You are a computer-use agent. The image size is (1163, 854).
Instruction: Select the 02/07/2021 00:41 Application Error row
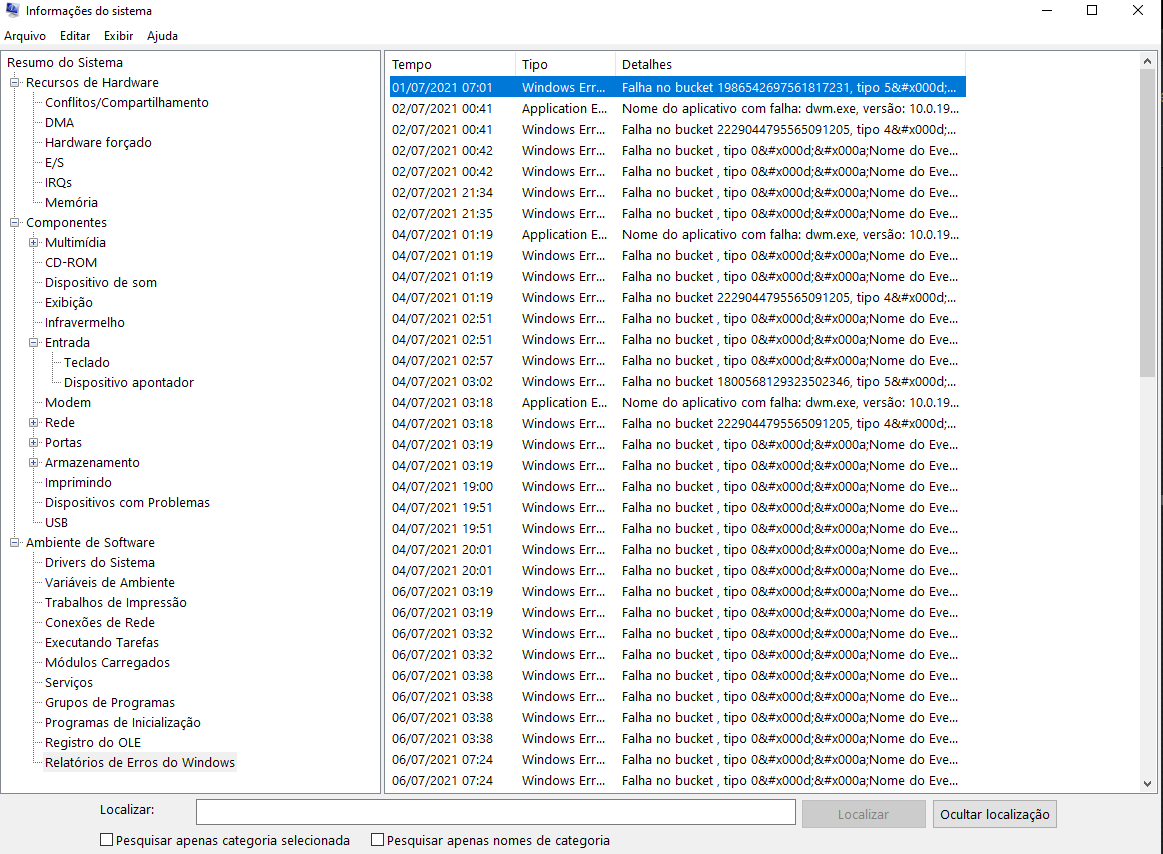click(x=677, y=108)
